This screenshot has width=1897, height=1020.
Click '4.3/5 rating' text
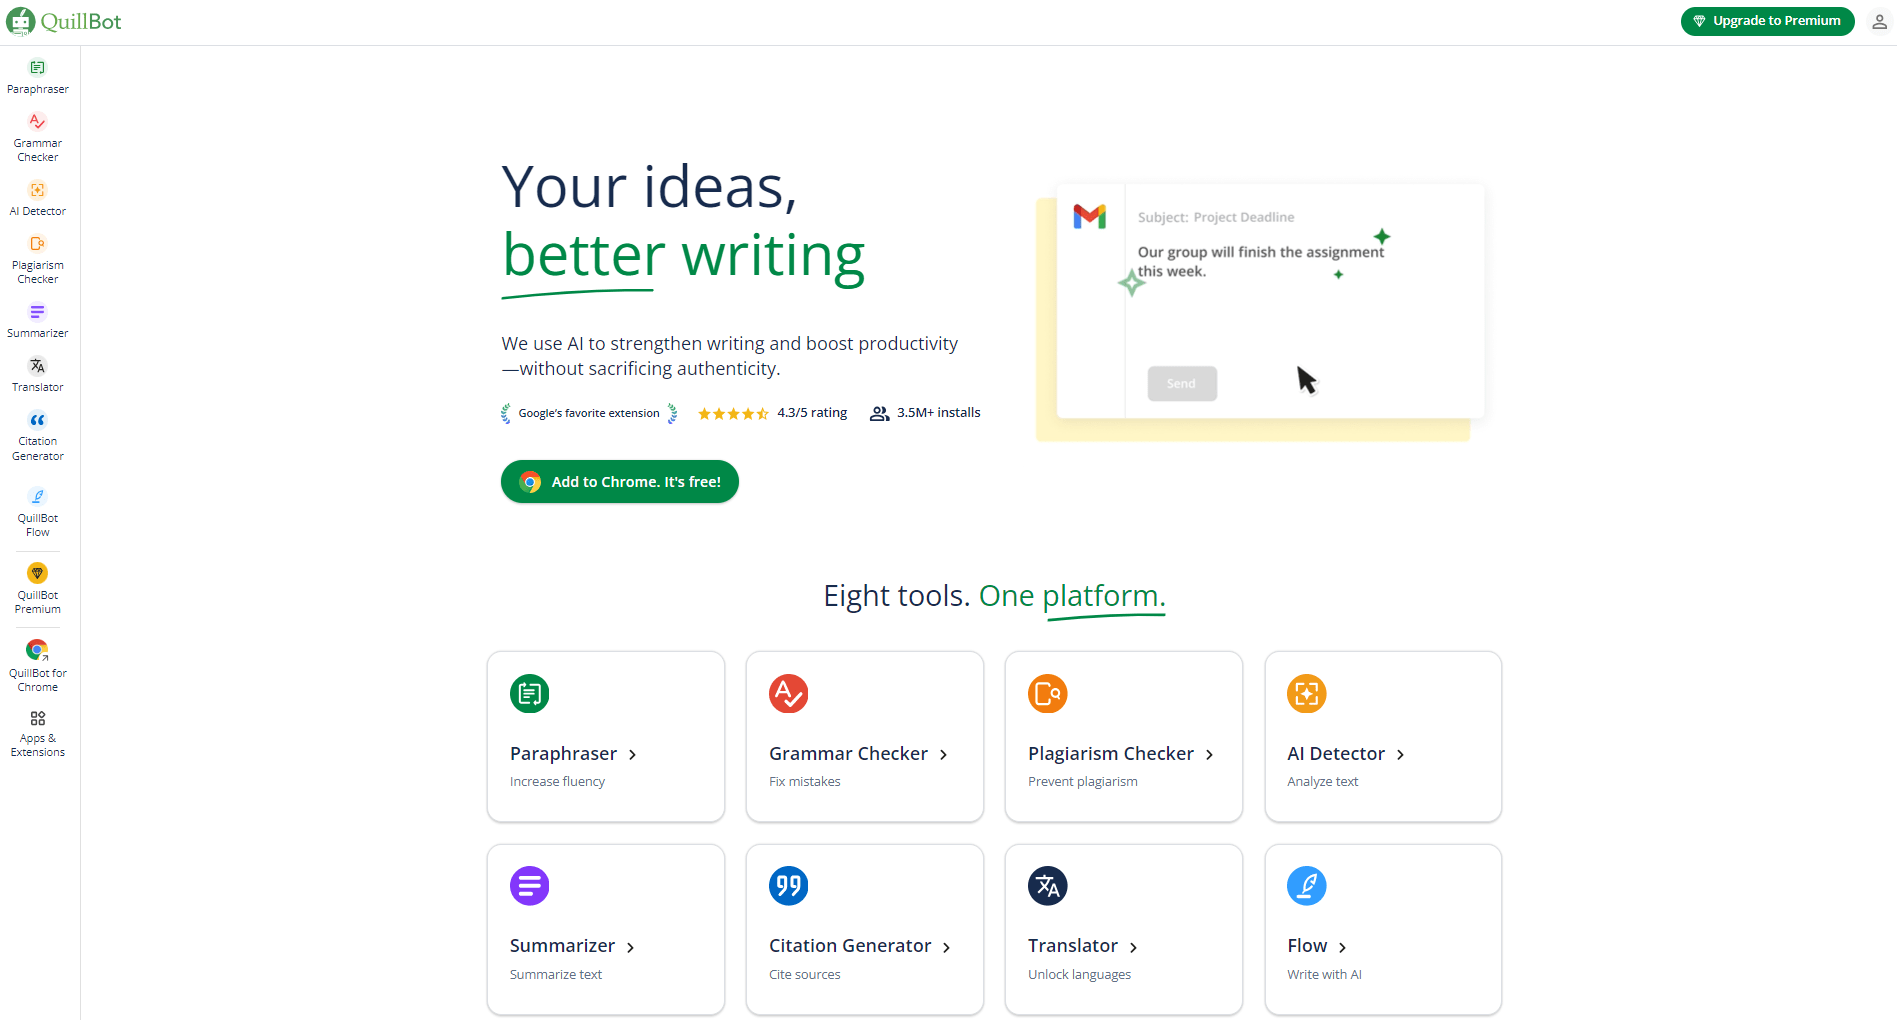point(812,412)
